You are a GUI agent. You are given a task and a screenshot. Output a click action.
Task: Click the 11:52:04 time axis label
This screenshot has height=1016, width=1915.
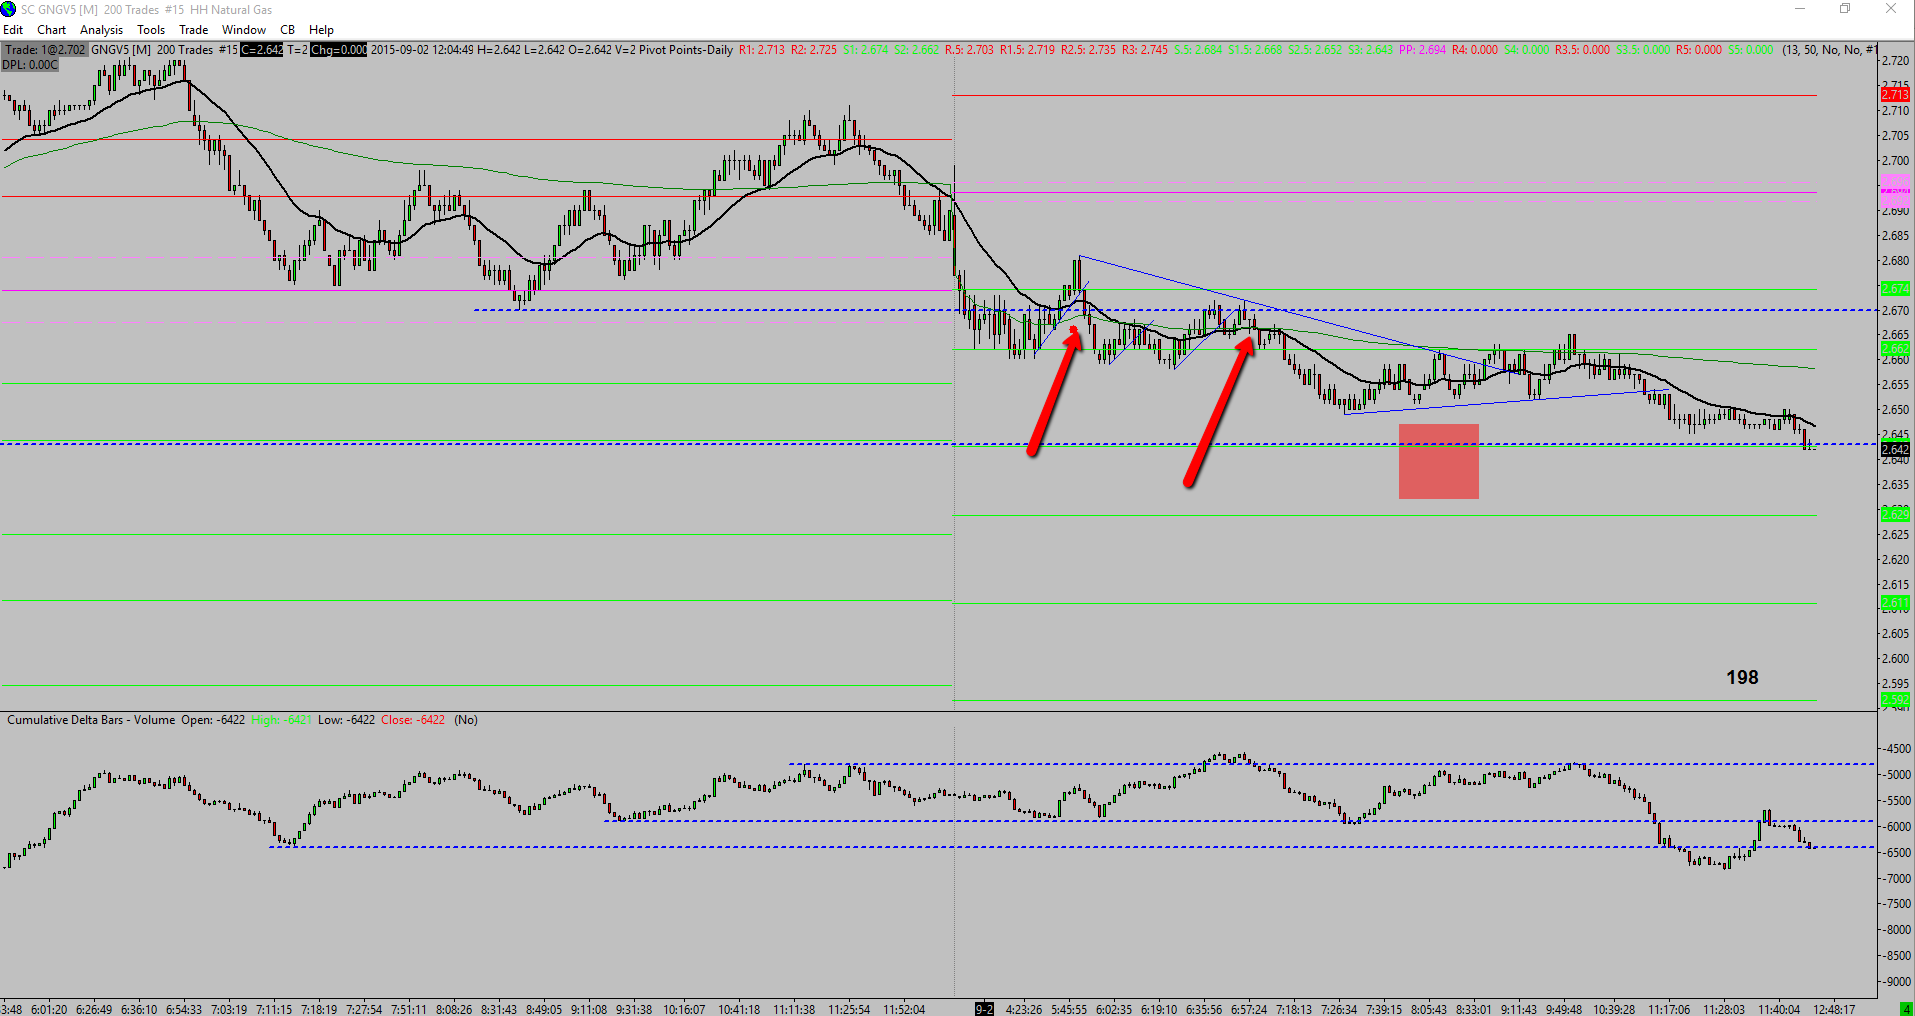[x=904, y=1010]
